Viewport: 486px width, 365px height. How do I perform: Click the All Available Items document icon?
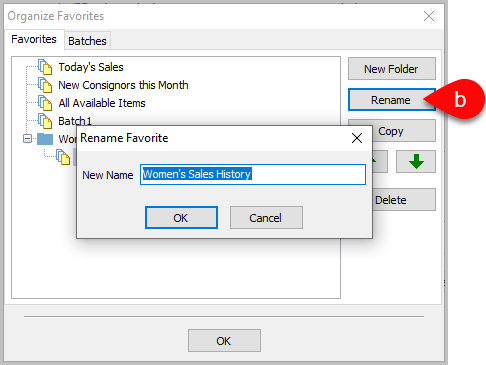[x=45, y=103]
